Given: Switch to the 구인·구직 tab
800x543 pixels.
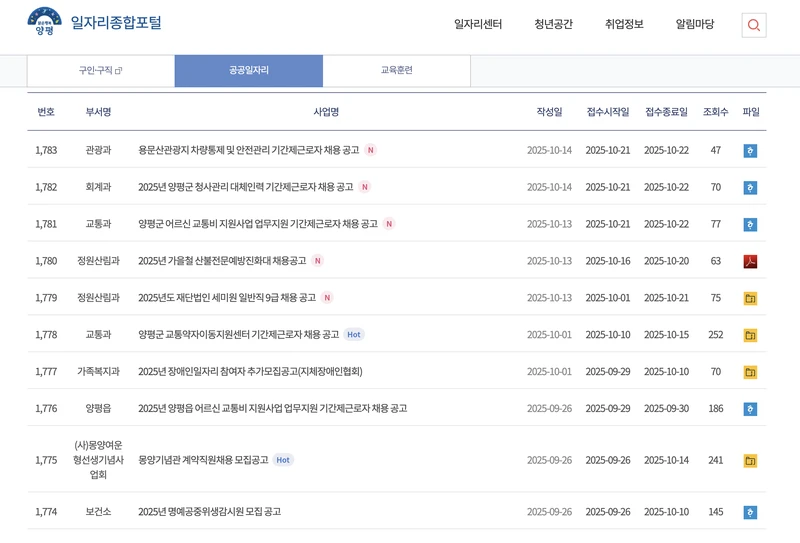Looking at the screenshot, I should [x=100, y=71].
